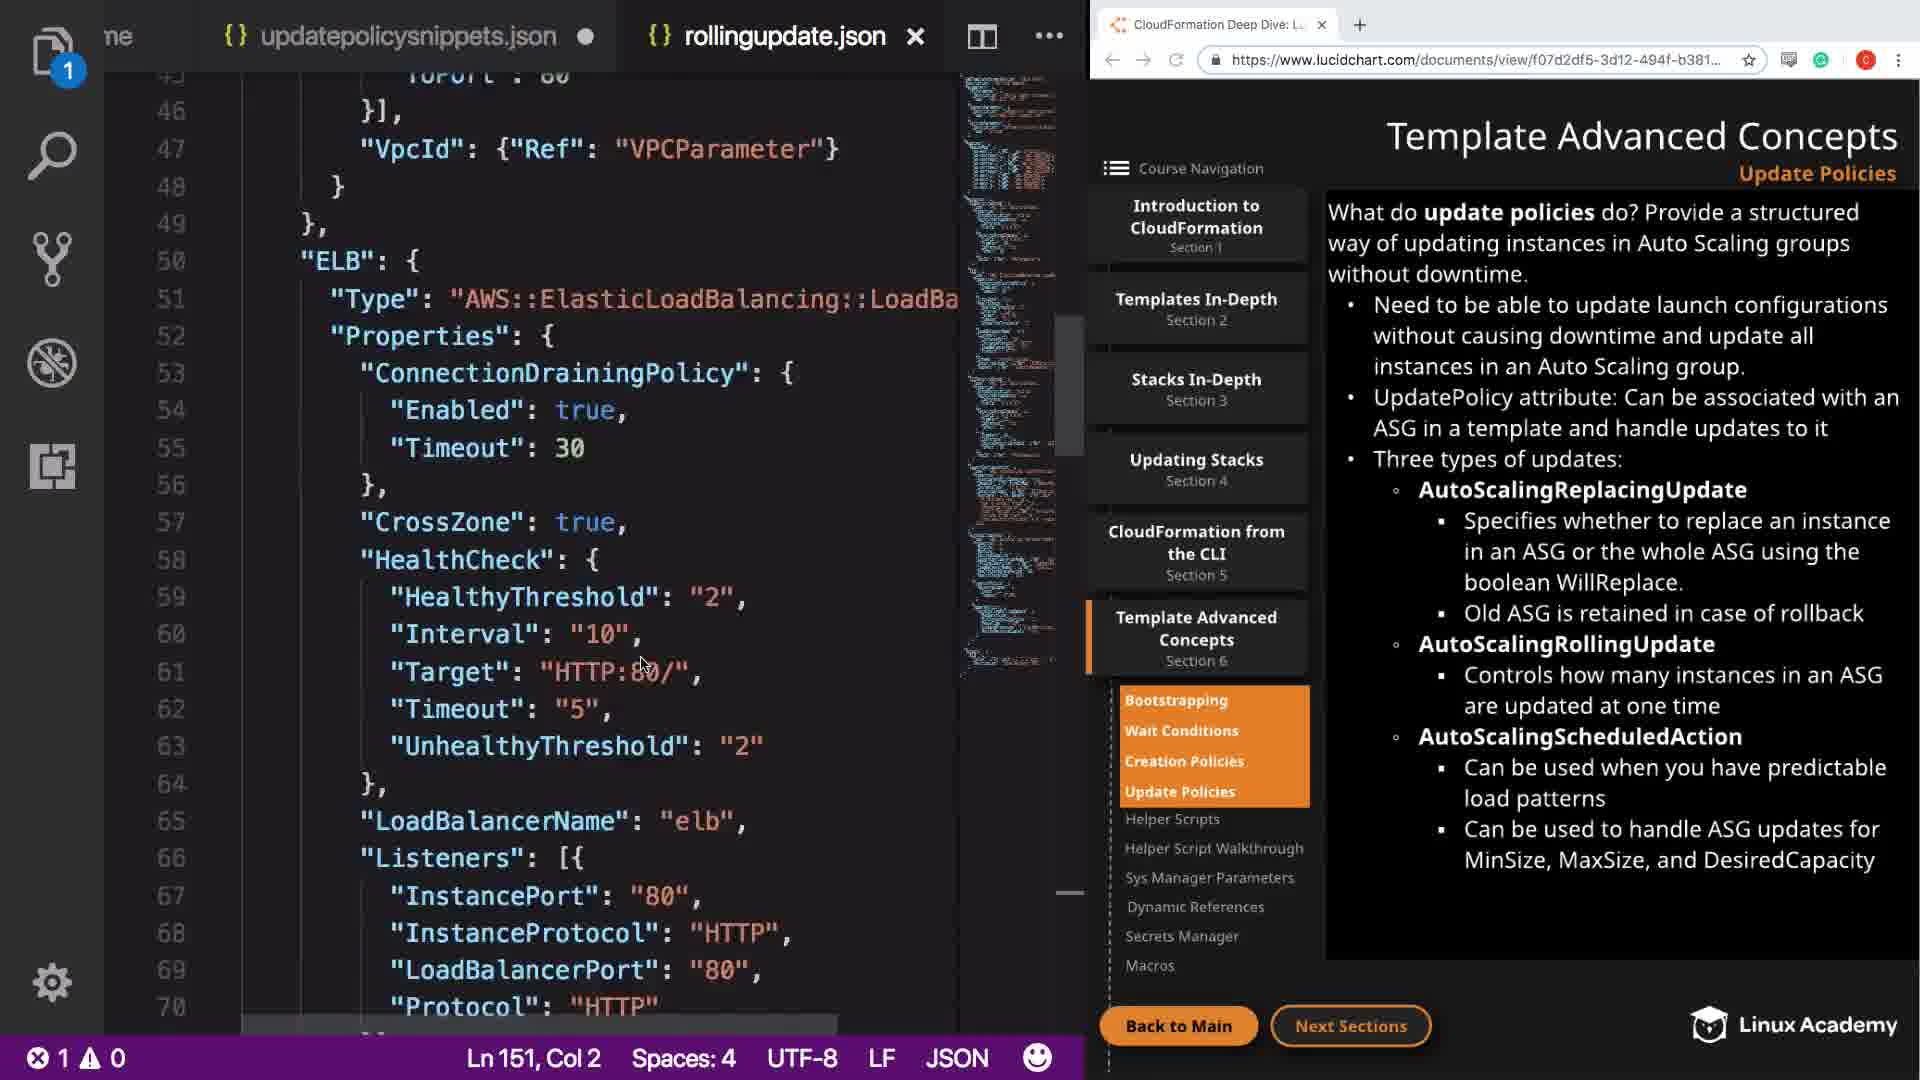Viewport: 1920px width, 1080px height.
Task: Select JSON language mode in status bar
Action: (x=956, y=1058)
